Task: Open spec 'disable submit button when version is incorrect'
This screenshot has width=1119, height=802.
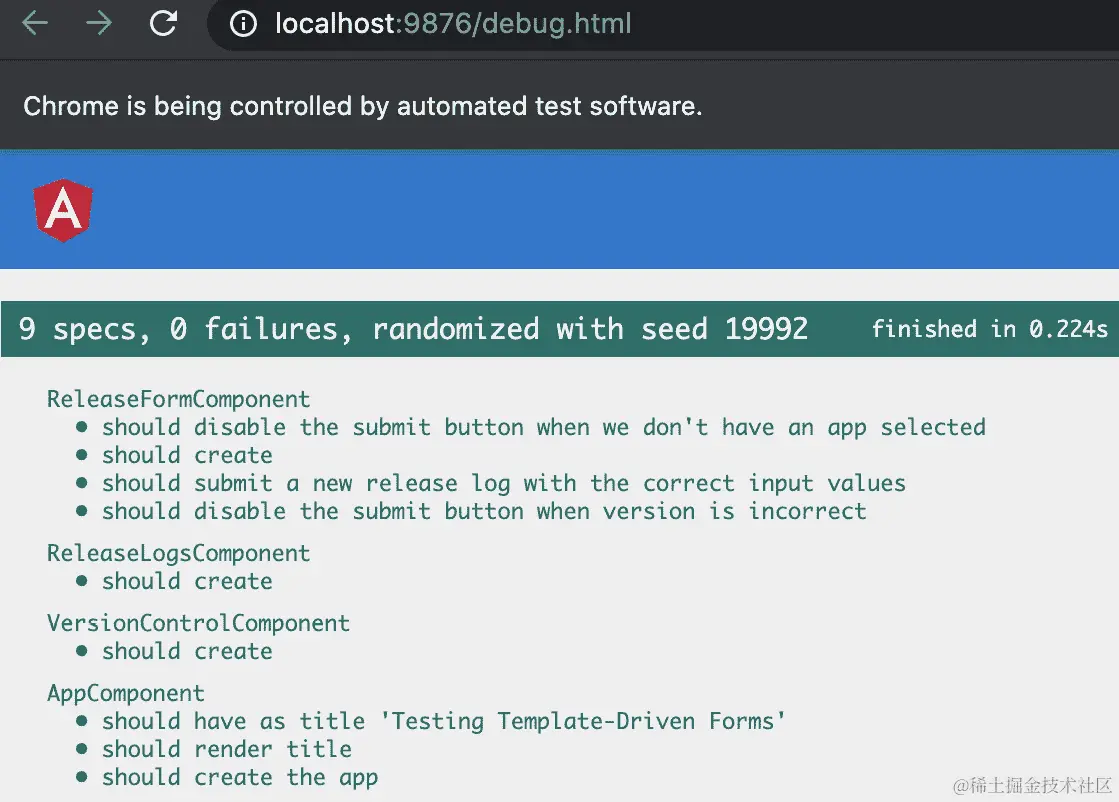Action: point(484,511)
